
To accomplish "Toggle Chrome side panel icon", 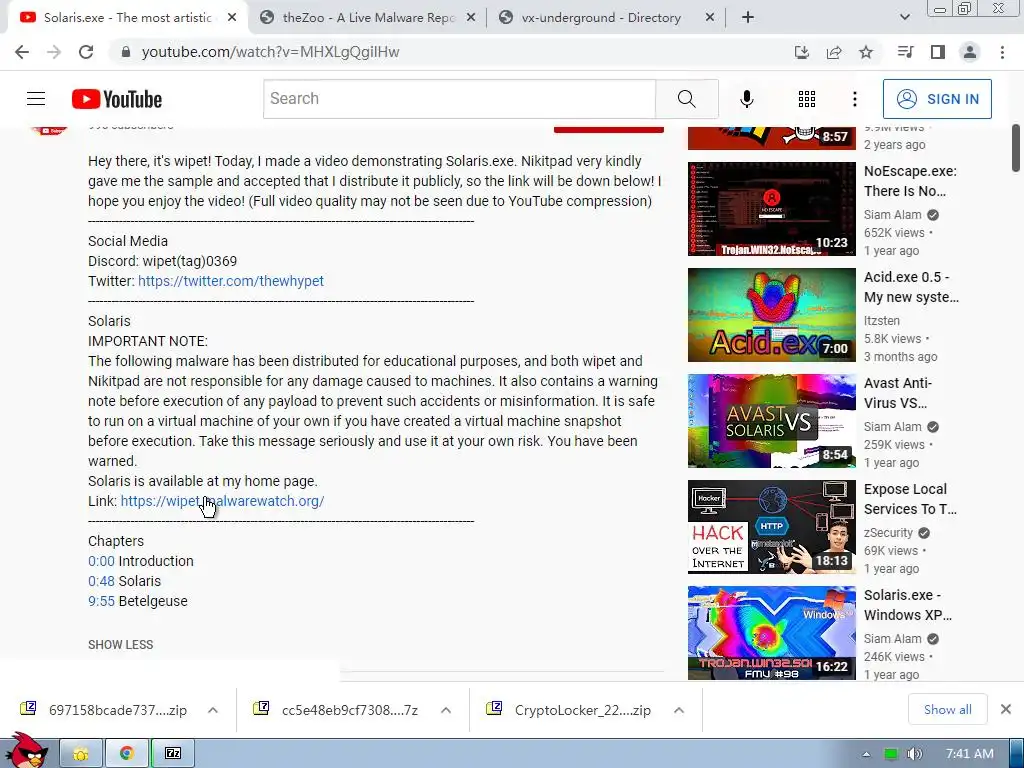I will tap(938, 52).
